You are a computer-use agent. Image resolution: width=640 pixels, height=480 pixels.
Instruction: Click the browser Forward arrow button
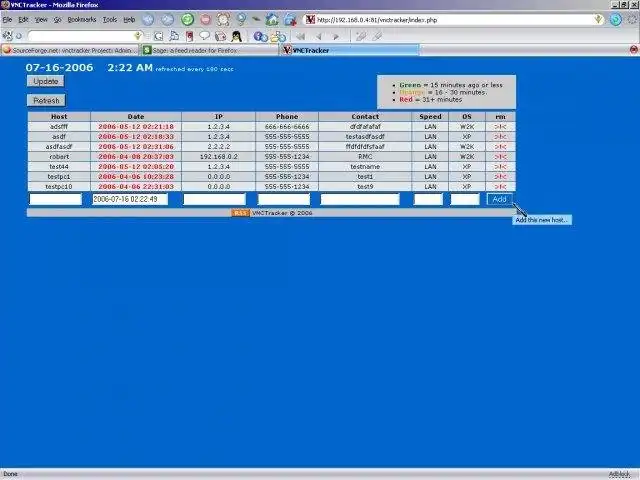click(167, 19)
